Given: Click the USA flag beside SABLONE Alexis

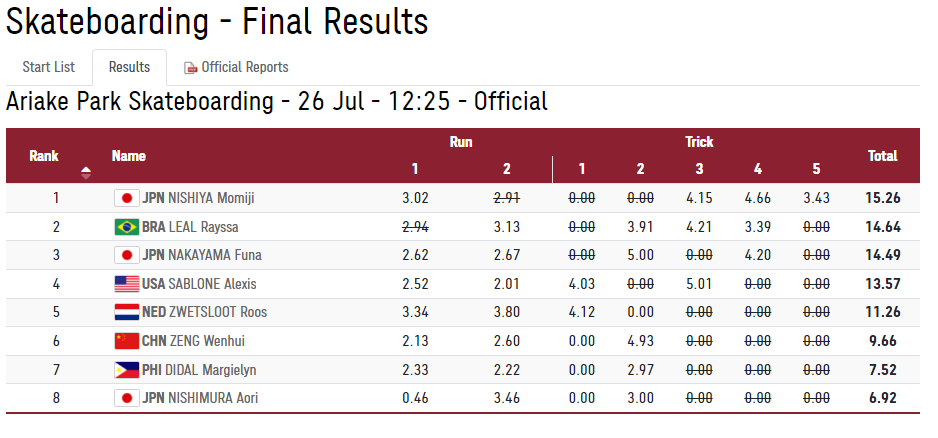Looking at the screenshot, I should coord(126,284).
